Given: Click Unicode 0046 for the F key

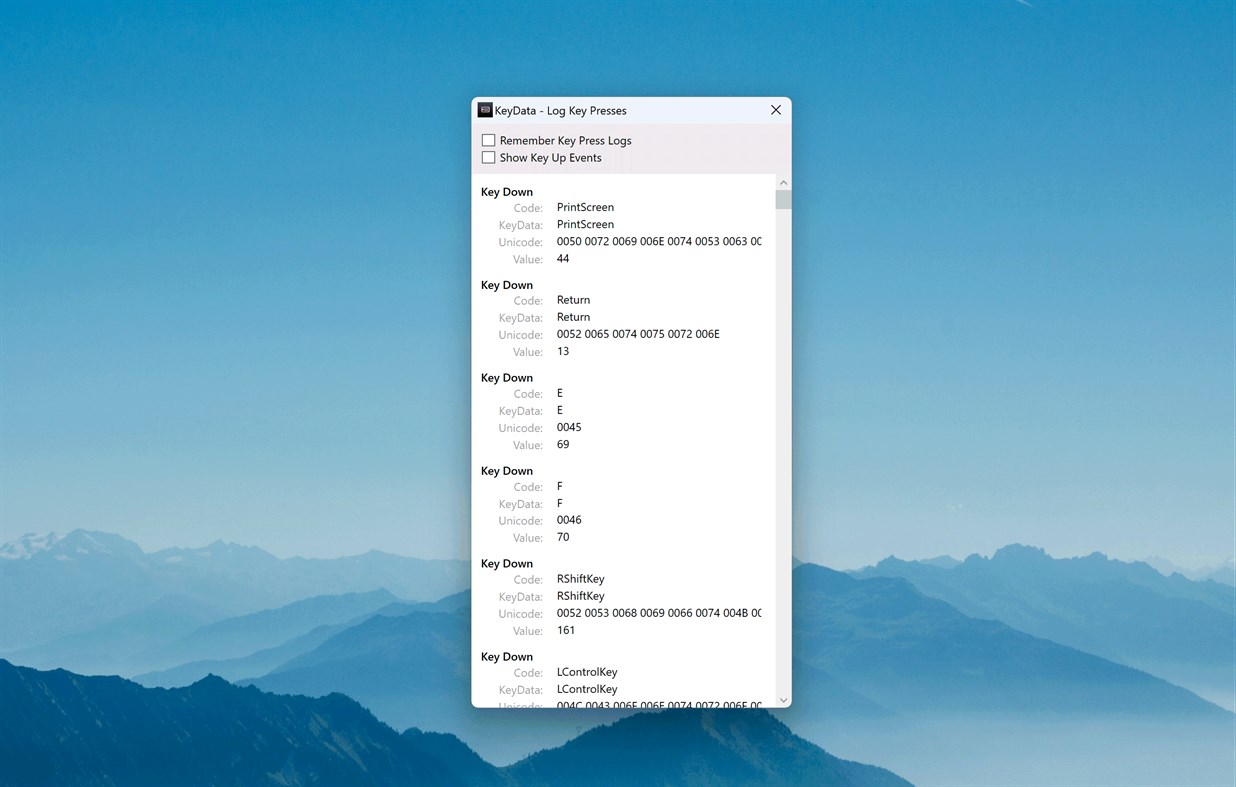Looking at the screenshot, I should click(569, 519).
